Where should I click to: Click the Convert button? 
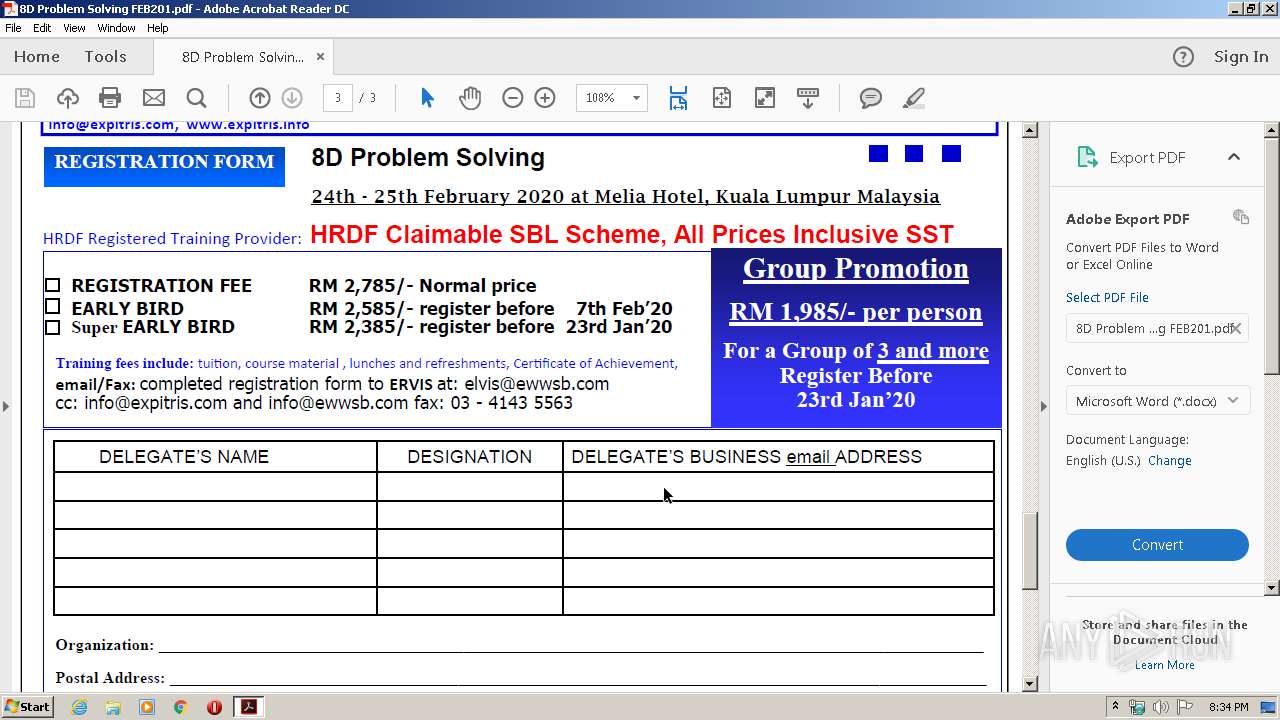[1157, 545]
